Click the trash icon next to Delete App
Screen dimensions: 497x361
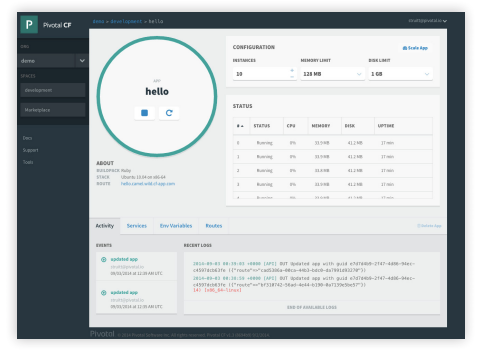[x=419, y=226]
